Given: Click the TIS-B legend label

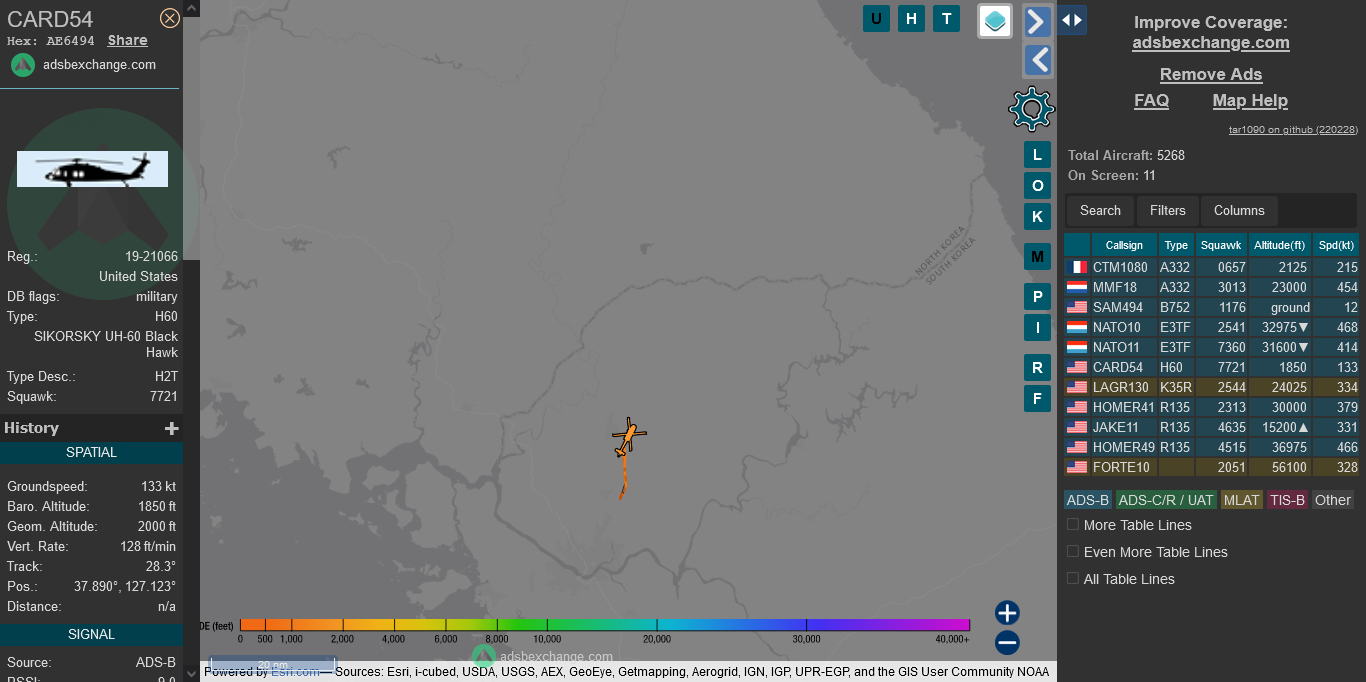Looking at the screenshot, I should [x=1288, y=500].
